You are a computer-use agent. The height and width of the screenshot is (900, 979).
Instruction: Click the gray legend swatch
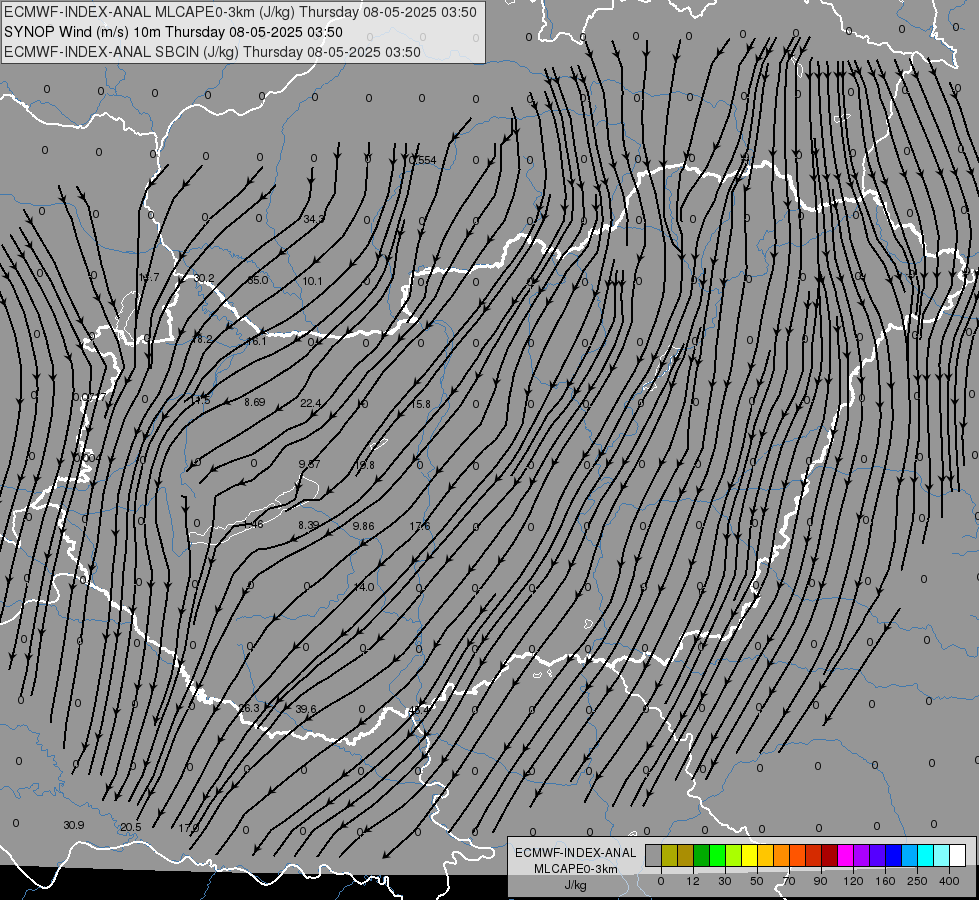point(653,855)
